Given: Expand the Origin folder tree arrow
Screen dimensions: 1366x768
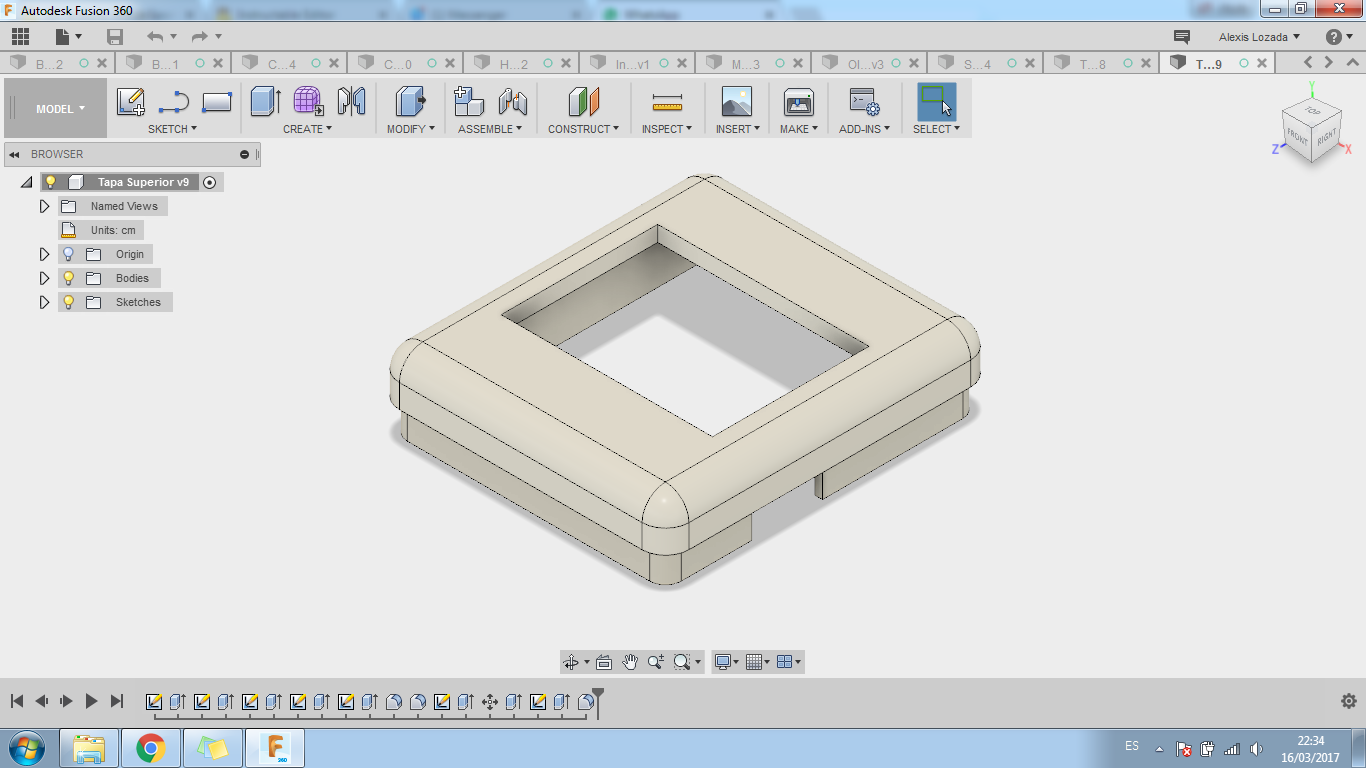Looking at the screenshot, I should point(44,255).
